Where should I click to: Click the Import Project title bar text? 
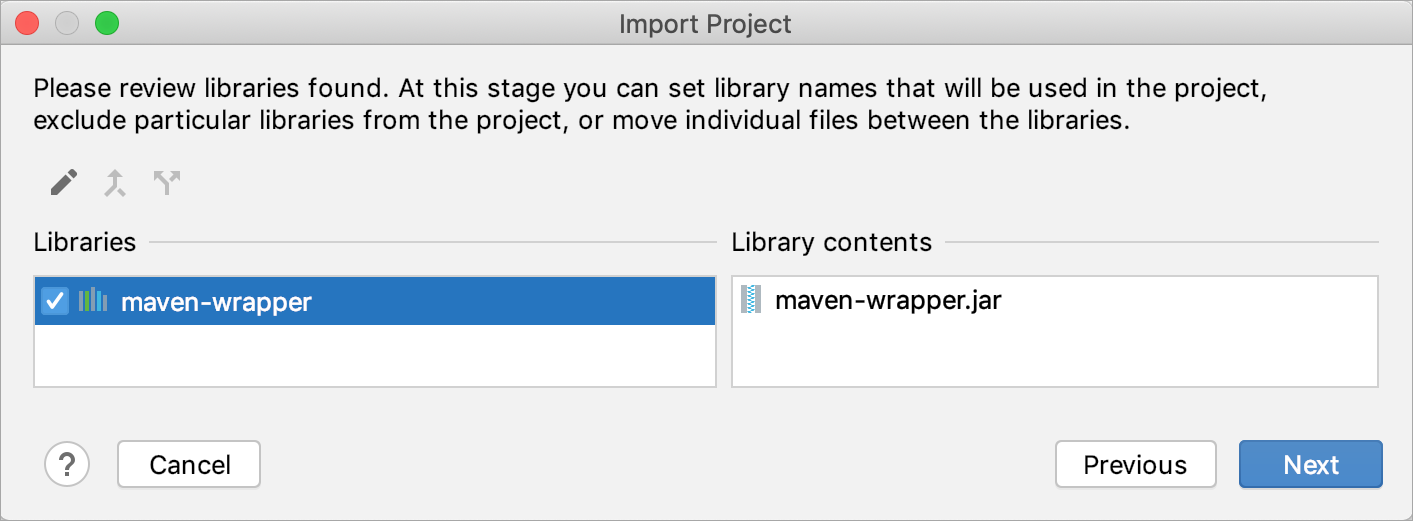[x=705, y=23]
